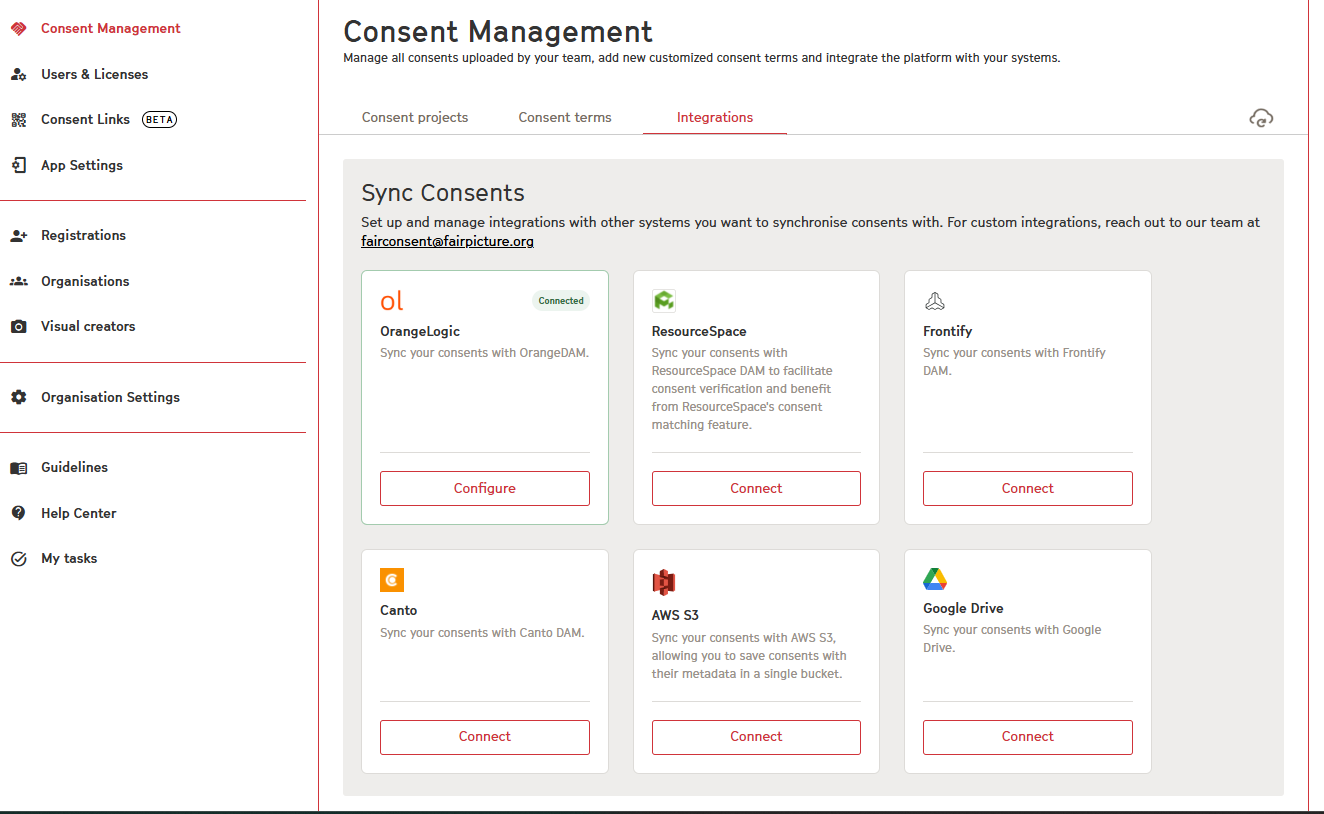
Task: Click the My tasks checkmark icon
Action: (18, 559)
